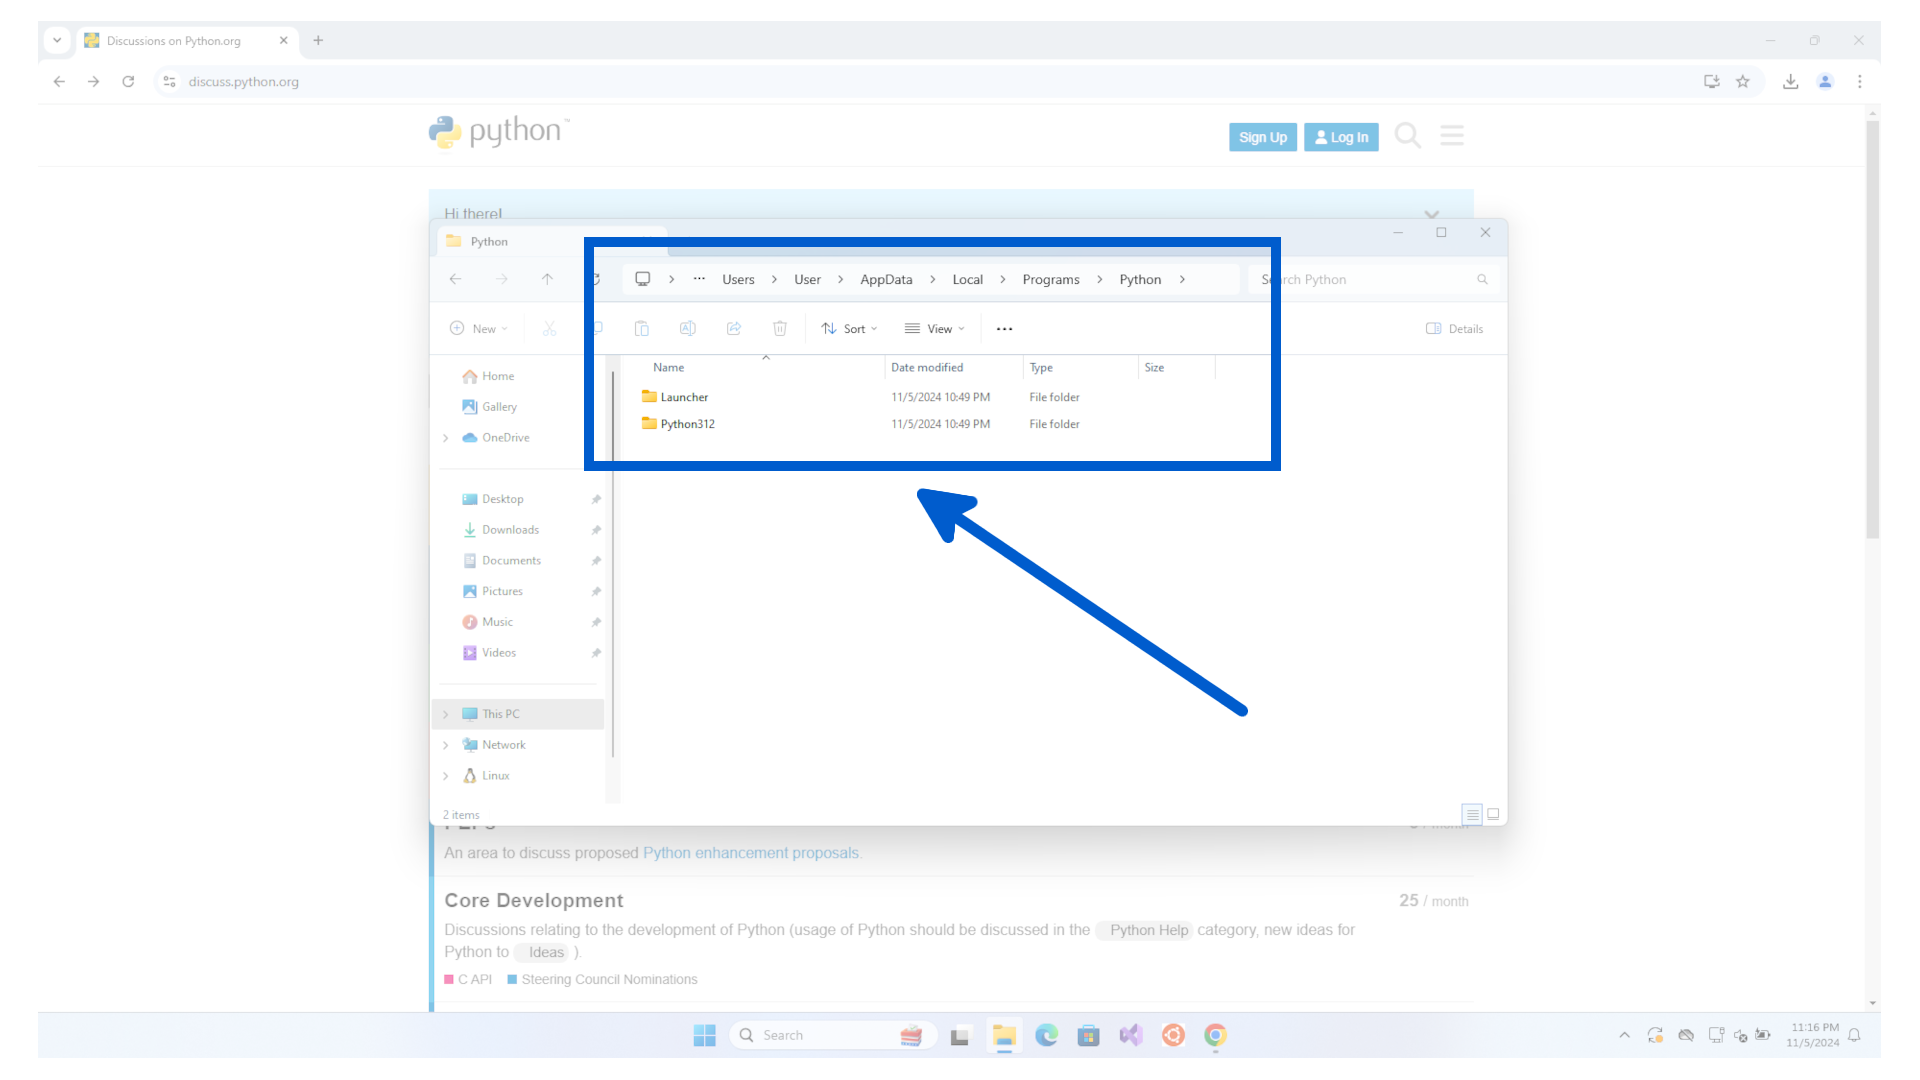Click the Cut scissors icon
This screenshot has height=1080, width=1920.
(549, 329)
